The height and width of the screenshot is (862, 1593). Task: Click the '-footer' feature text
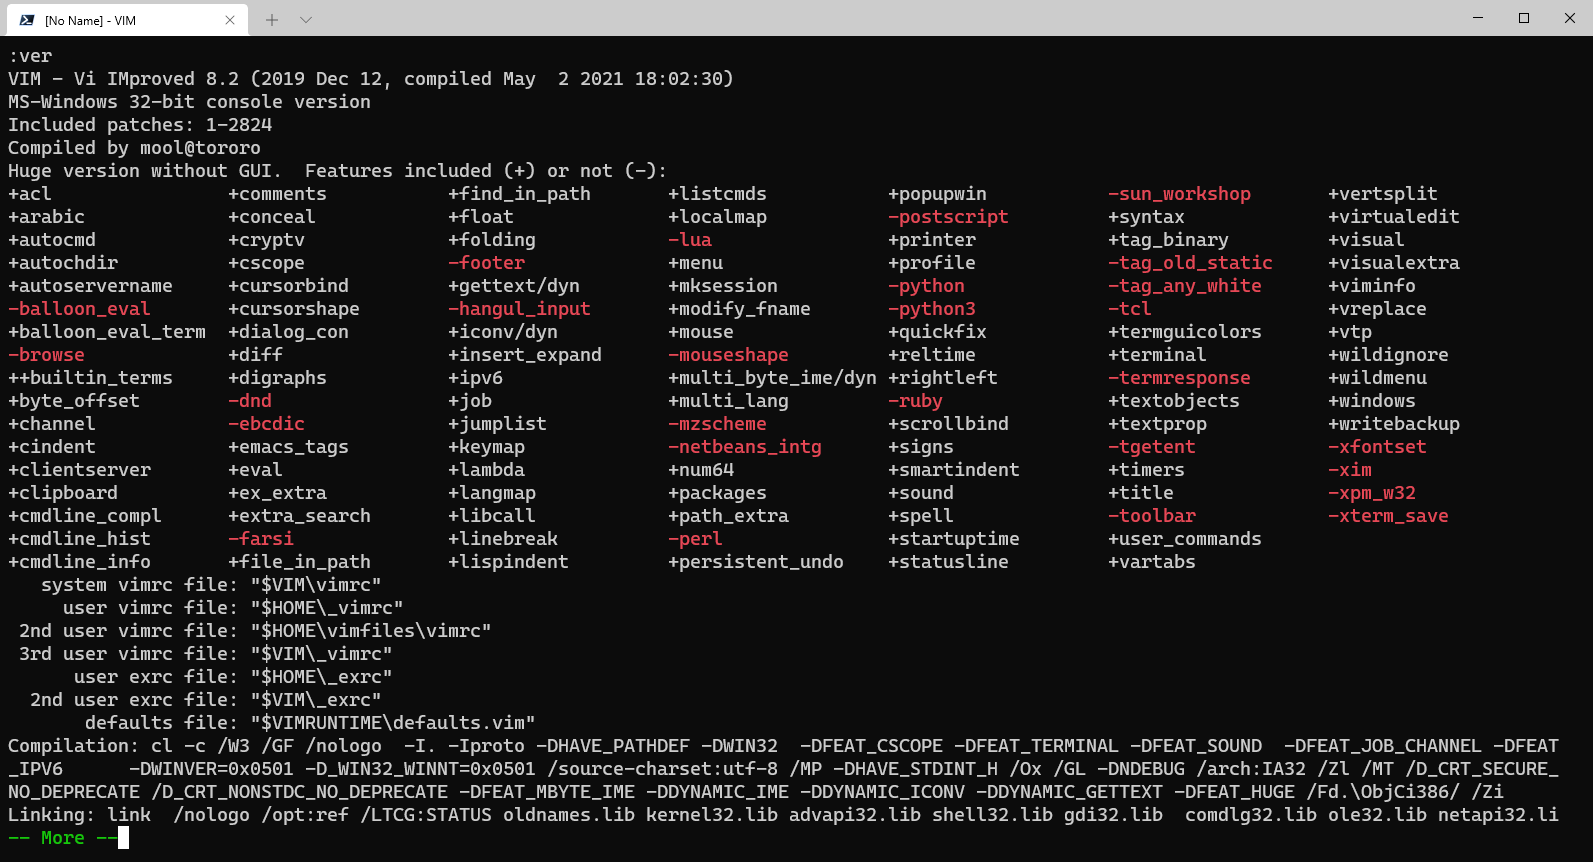point(486,263)
